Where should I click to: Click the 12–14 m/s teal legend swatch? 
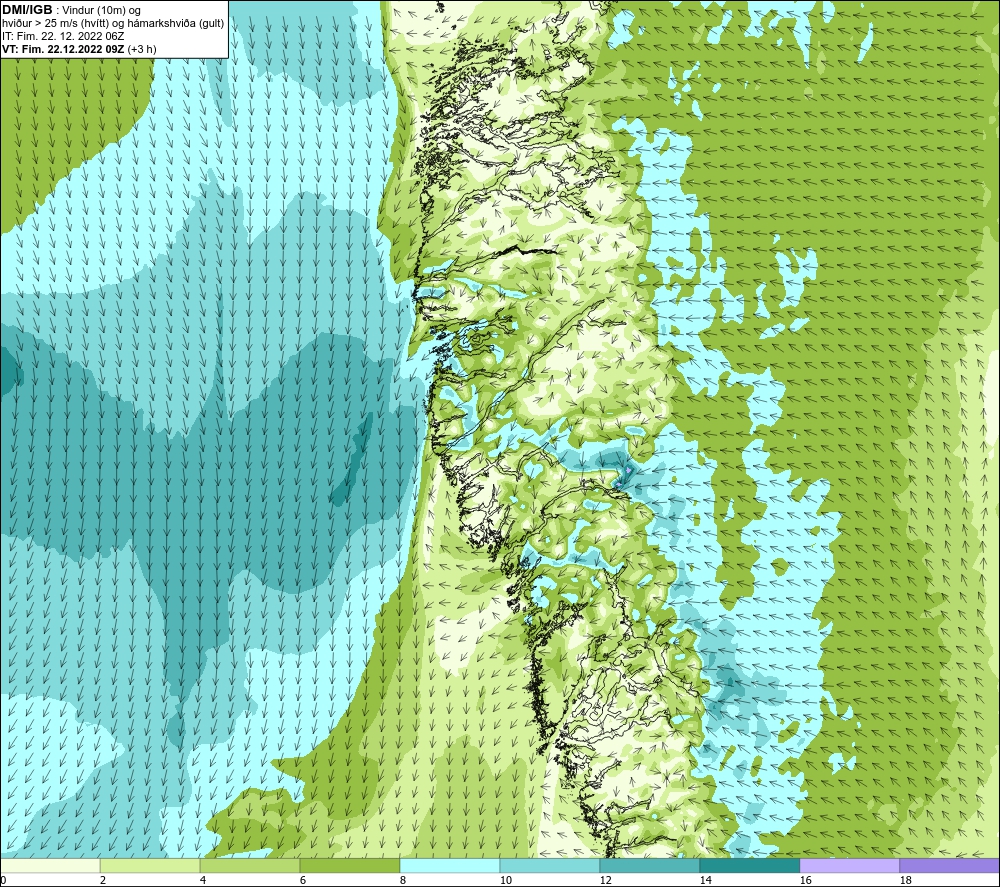tap(649, 865)
